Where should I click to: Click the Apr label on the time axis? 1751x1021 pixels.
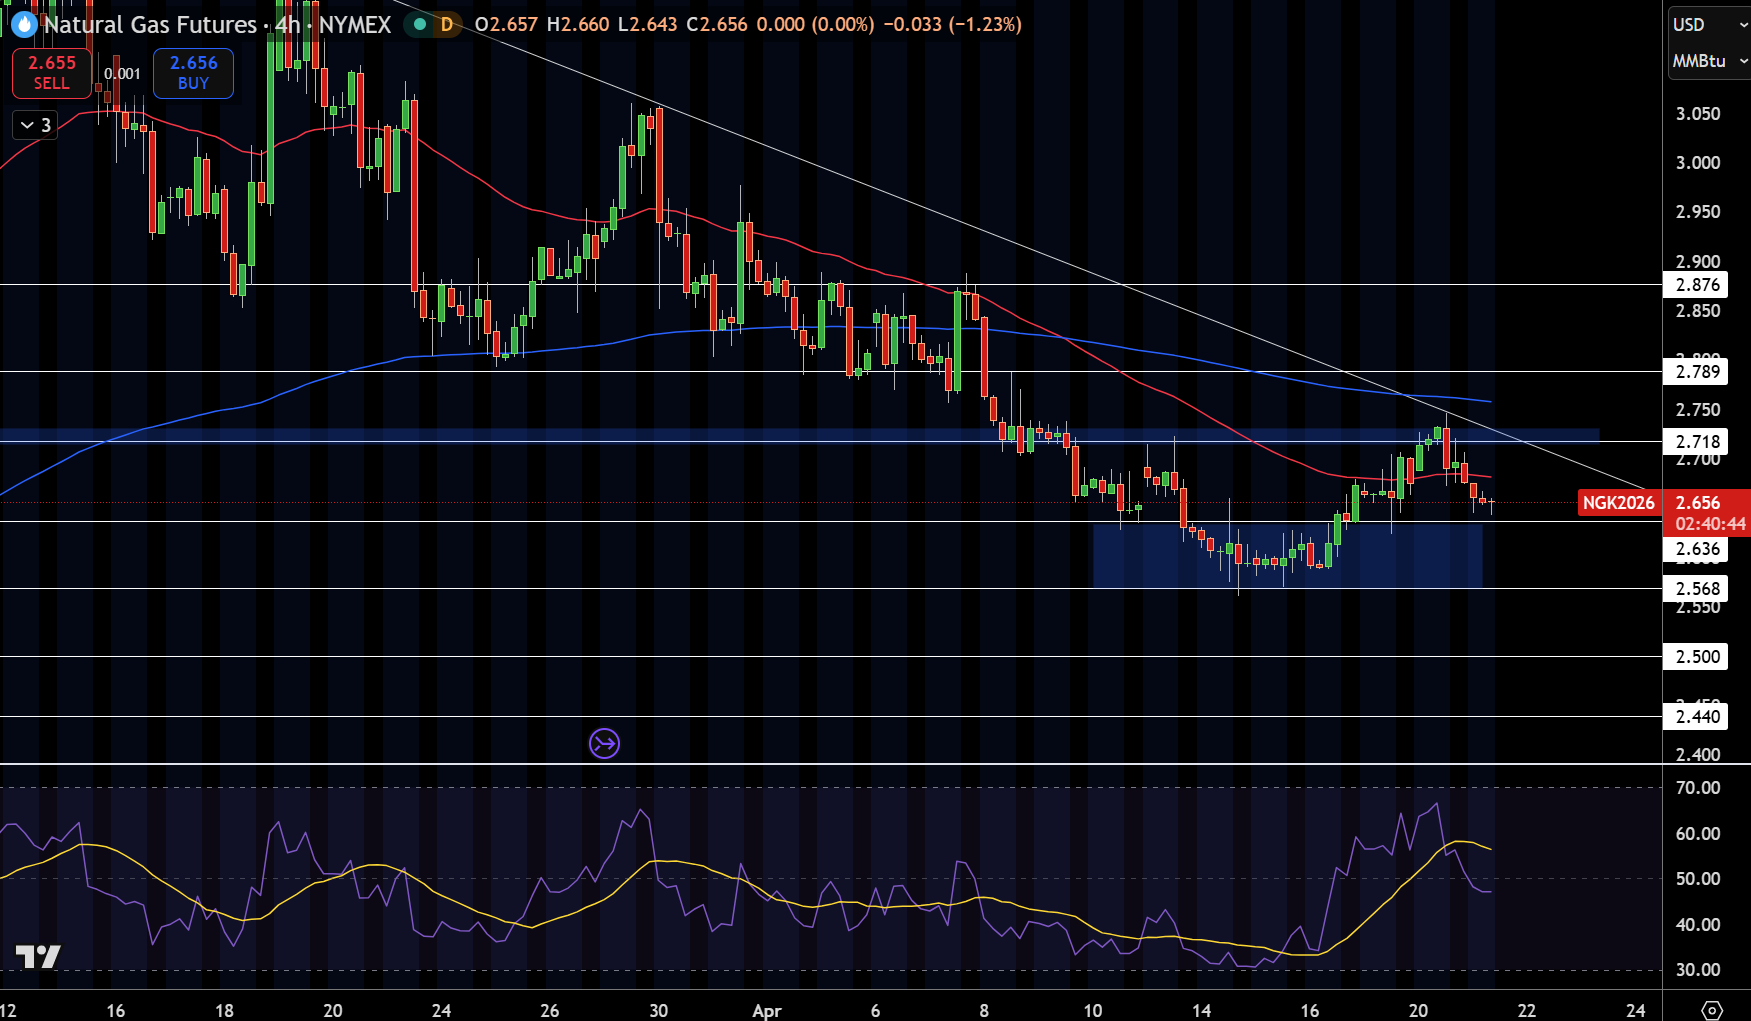coord(767,1010)
